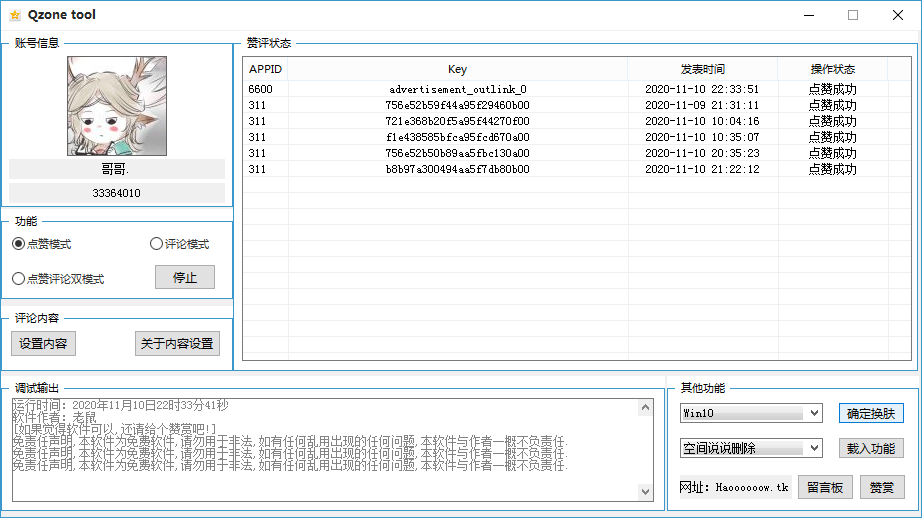Click 确定换肤 button
This screenshot has height=518, width=922.
tap(871, 413)
